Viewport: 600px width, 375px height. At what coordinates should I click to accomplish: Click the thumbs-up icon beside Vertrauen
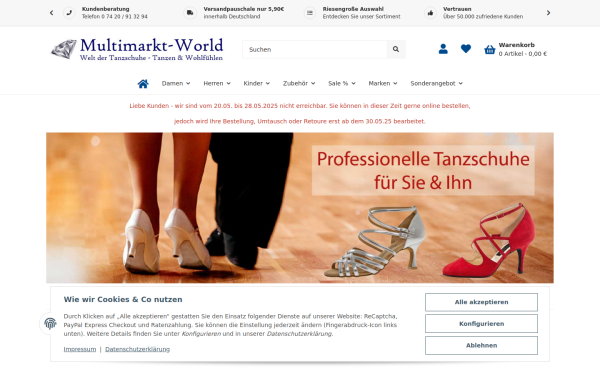click(x=430, y=13)
